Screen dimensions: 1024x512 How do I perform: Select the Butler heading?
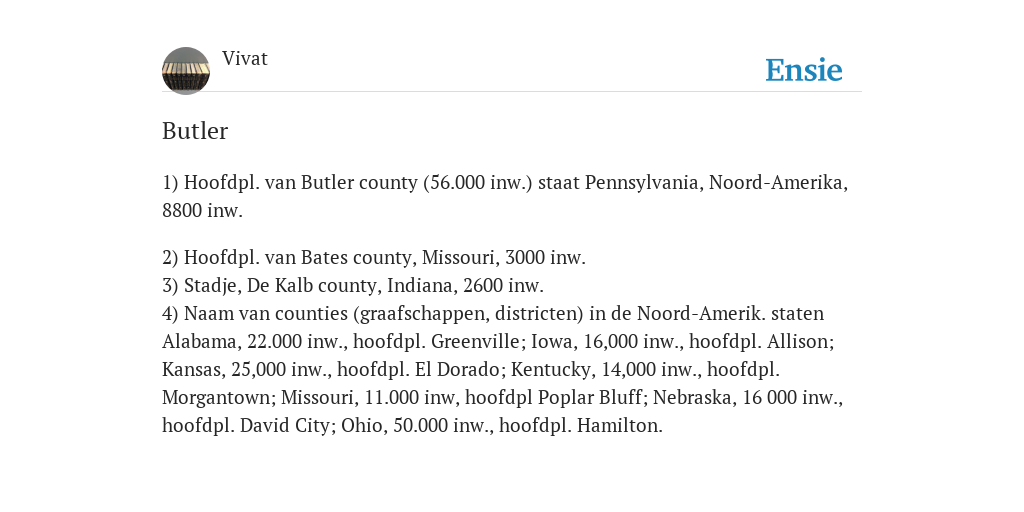point(195,131)
